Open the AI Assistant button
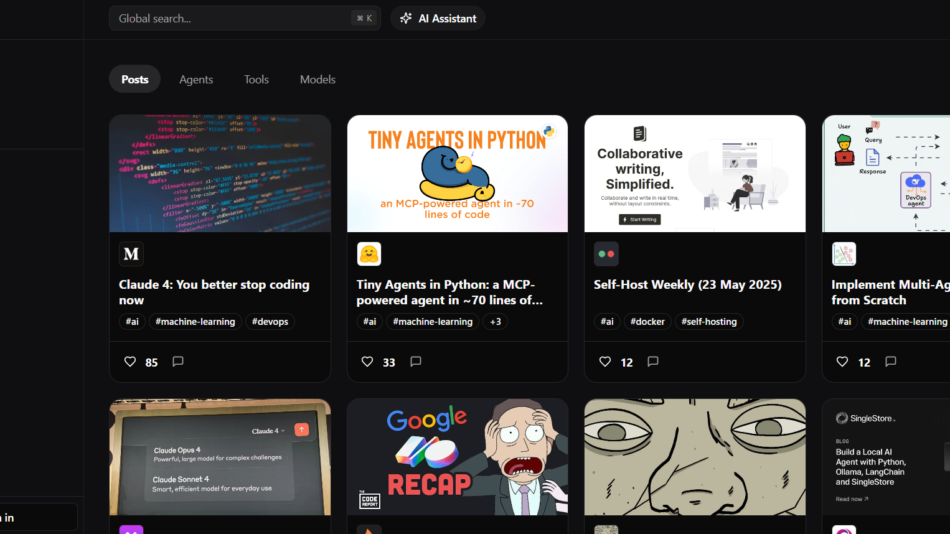Image resolution: width=950 pixels, height=534 pixels. coord(438,18)
